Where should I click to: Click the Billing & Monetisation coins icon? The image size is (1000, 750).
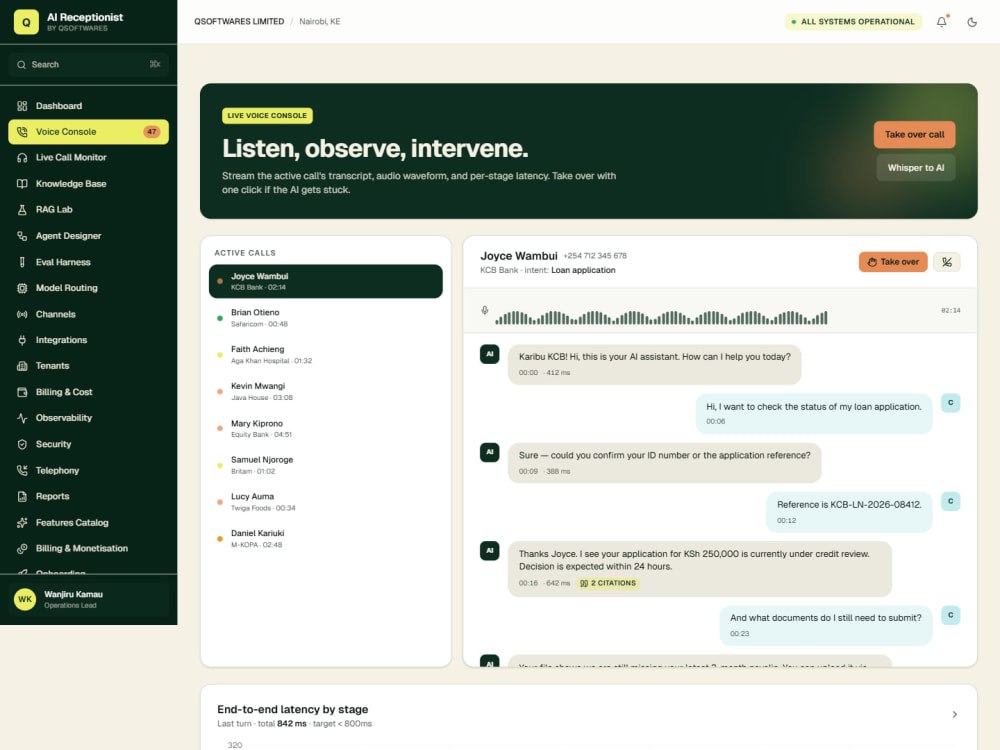pyautogui.click(x=22, y=548)
